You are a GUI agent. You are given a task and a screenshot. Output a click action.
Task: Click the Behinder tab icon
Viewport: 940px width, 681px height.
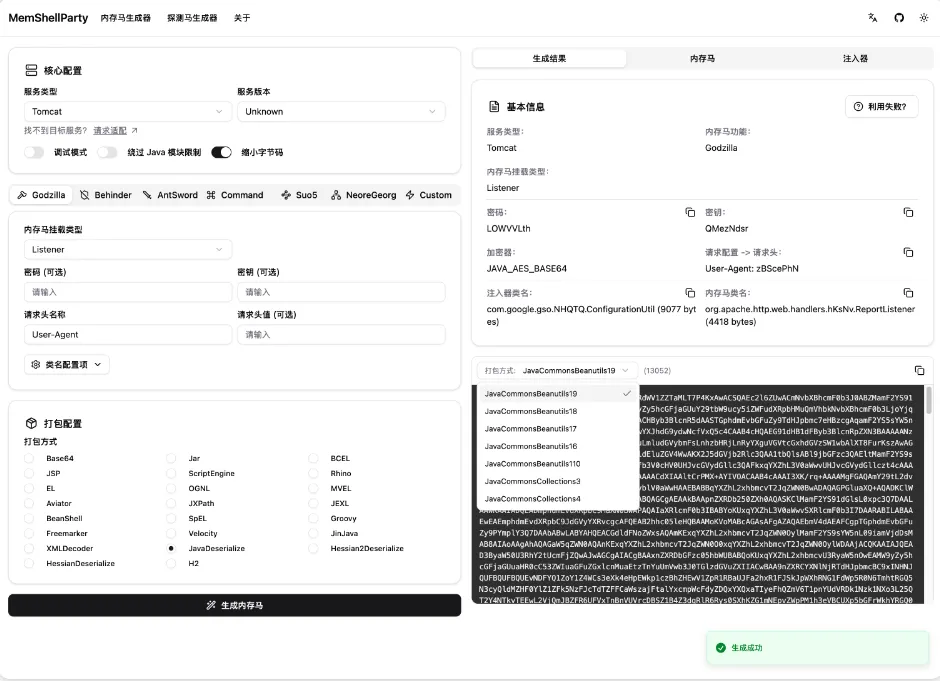pyautogui.click(x=85, y=195)
